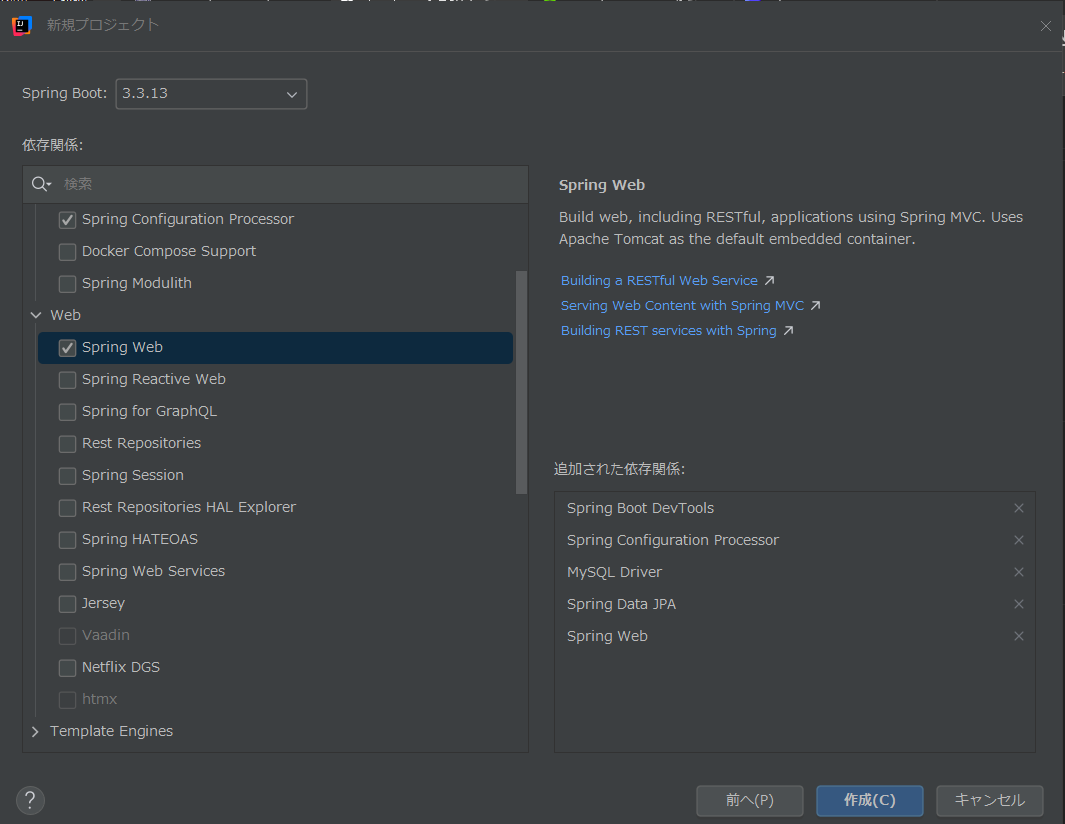
Task: Enable the Docker Compose Support checkbox
Action: coord(67,251)
